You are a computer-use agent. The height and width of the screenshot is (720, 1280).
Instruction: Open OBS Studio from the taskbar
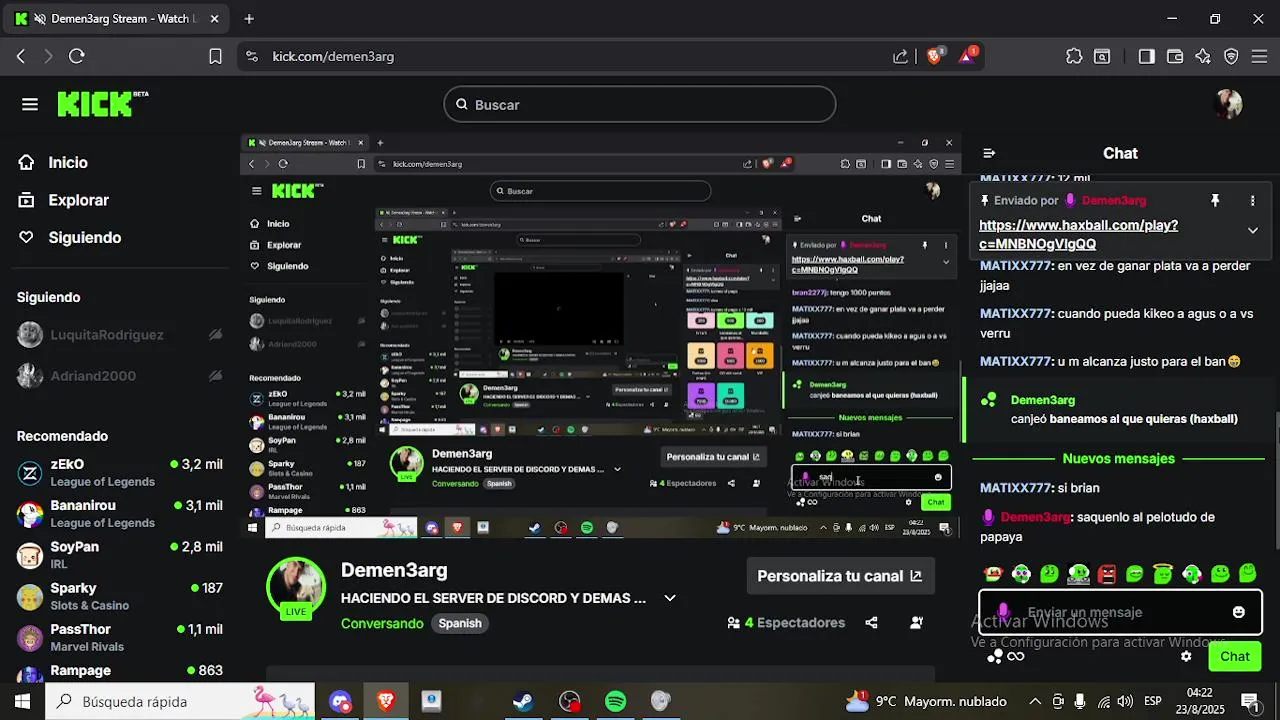click(569, 701)
